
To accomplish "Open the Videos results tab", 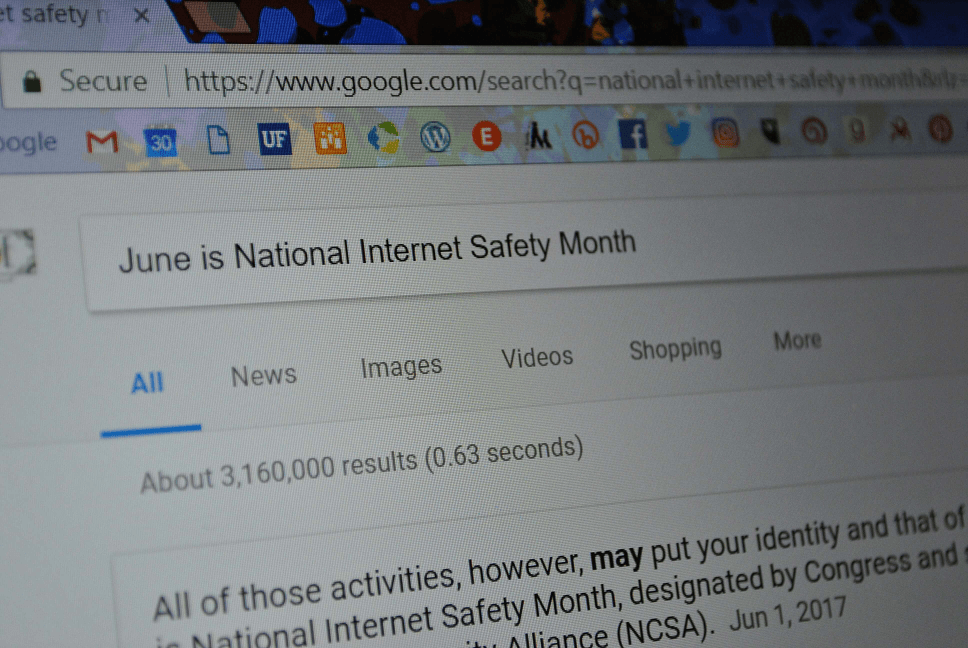I will coord(537,357).
